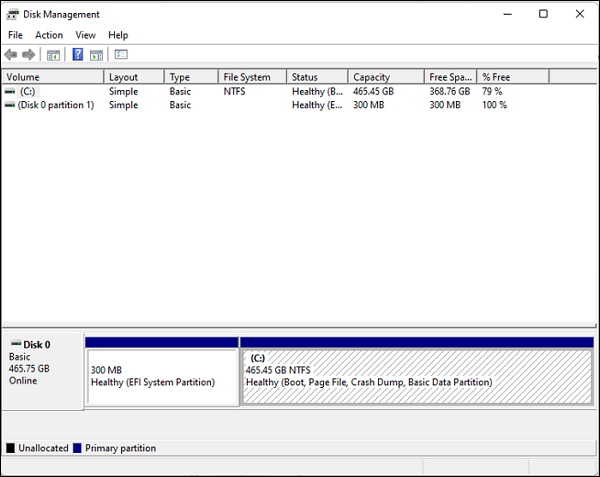The height and width of the screenshot is (477, 600).
Task: Select the Disk 0 partition 1 row
Action: click(56, 105)
